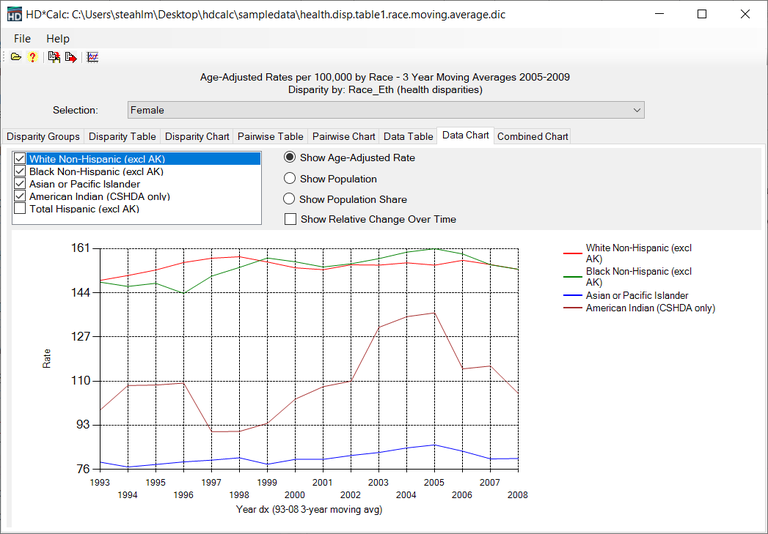Open the File menu
The width and height of the screenshot is (768, 534).
[x=22, y=38]
